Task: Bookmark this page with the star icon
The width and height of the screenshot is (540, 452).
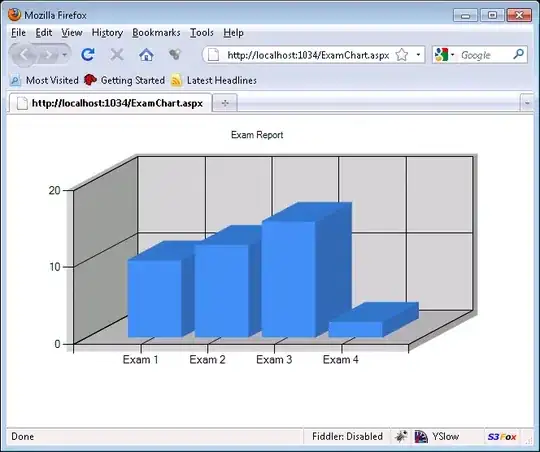Action: coord(402,55)
